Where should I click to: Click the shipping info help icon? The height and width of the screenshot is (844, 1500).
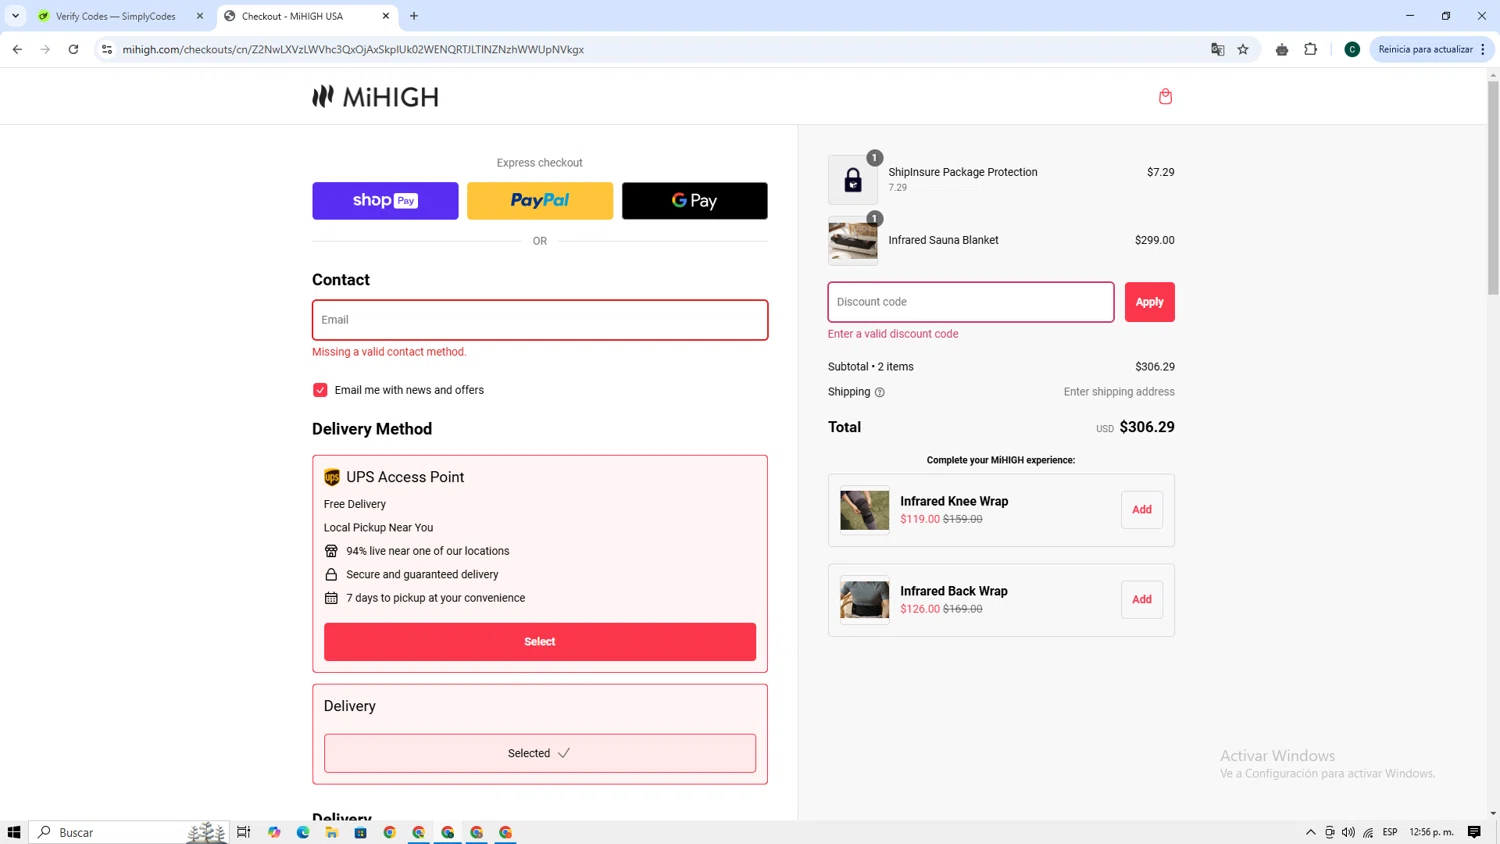tap(880, 392)
